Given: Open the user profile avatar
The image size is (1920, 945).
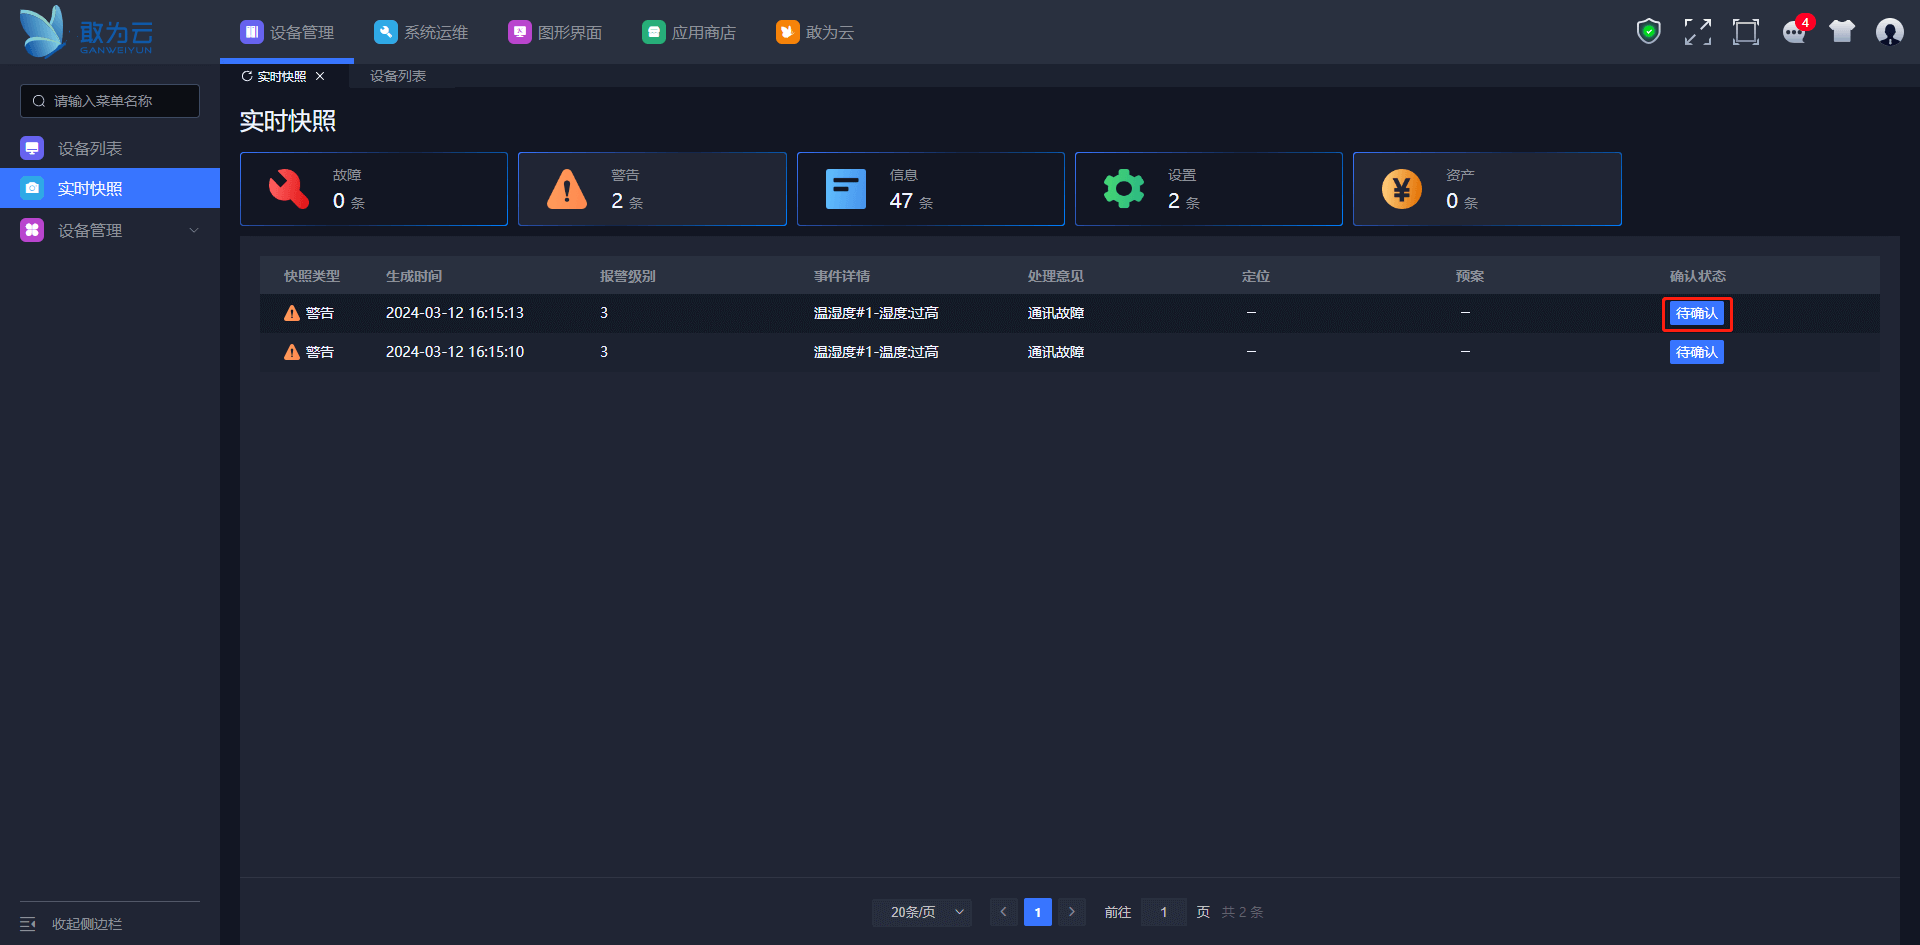Looking at the screenshot, I should click(x=1889, y=32).
